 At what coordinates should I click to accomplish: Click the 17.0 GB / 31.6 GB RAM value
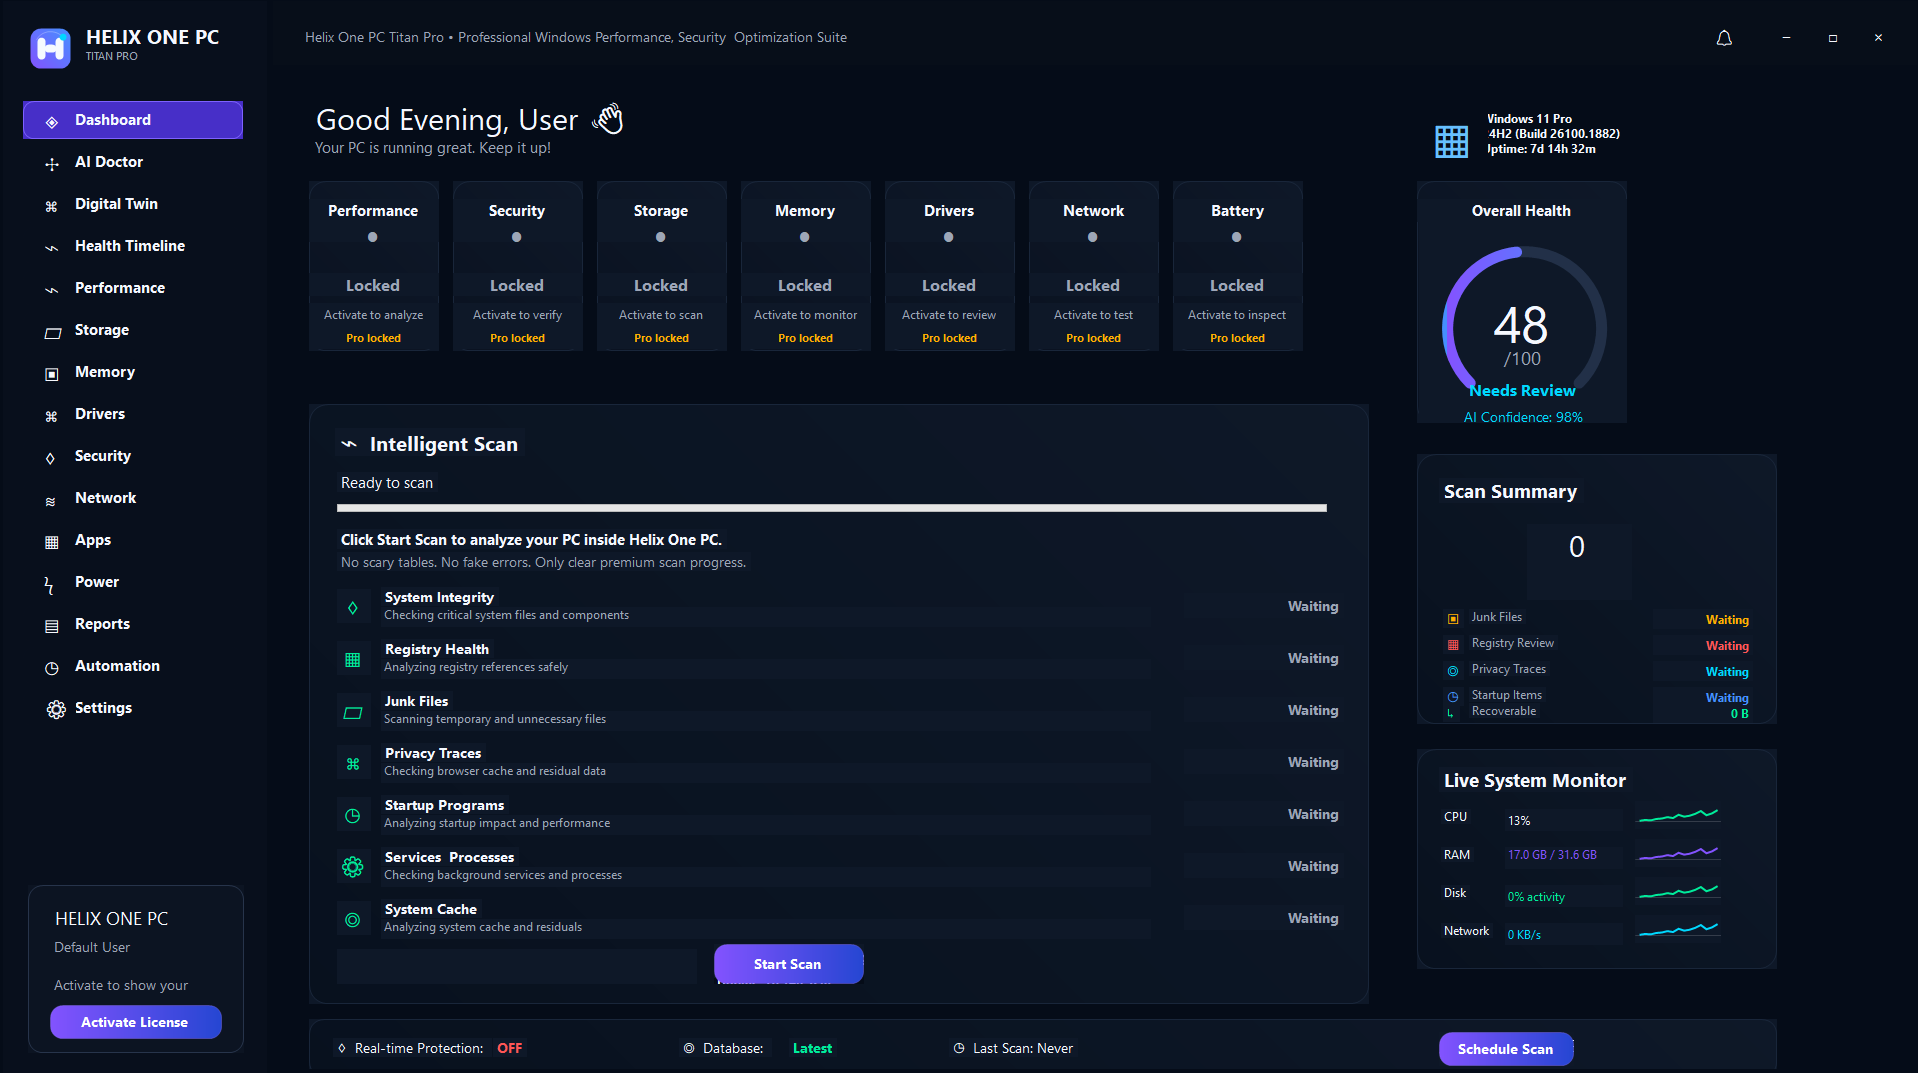click(x=1552, y=855)
